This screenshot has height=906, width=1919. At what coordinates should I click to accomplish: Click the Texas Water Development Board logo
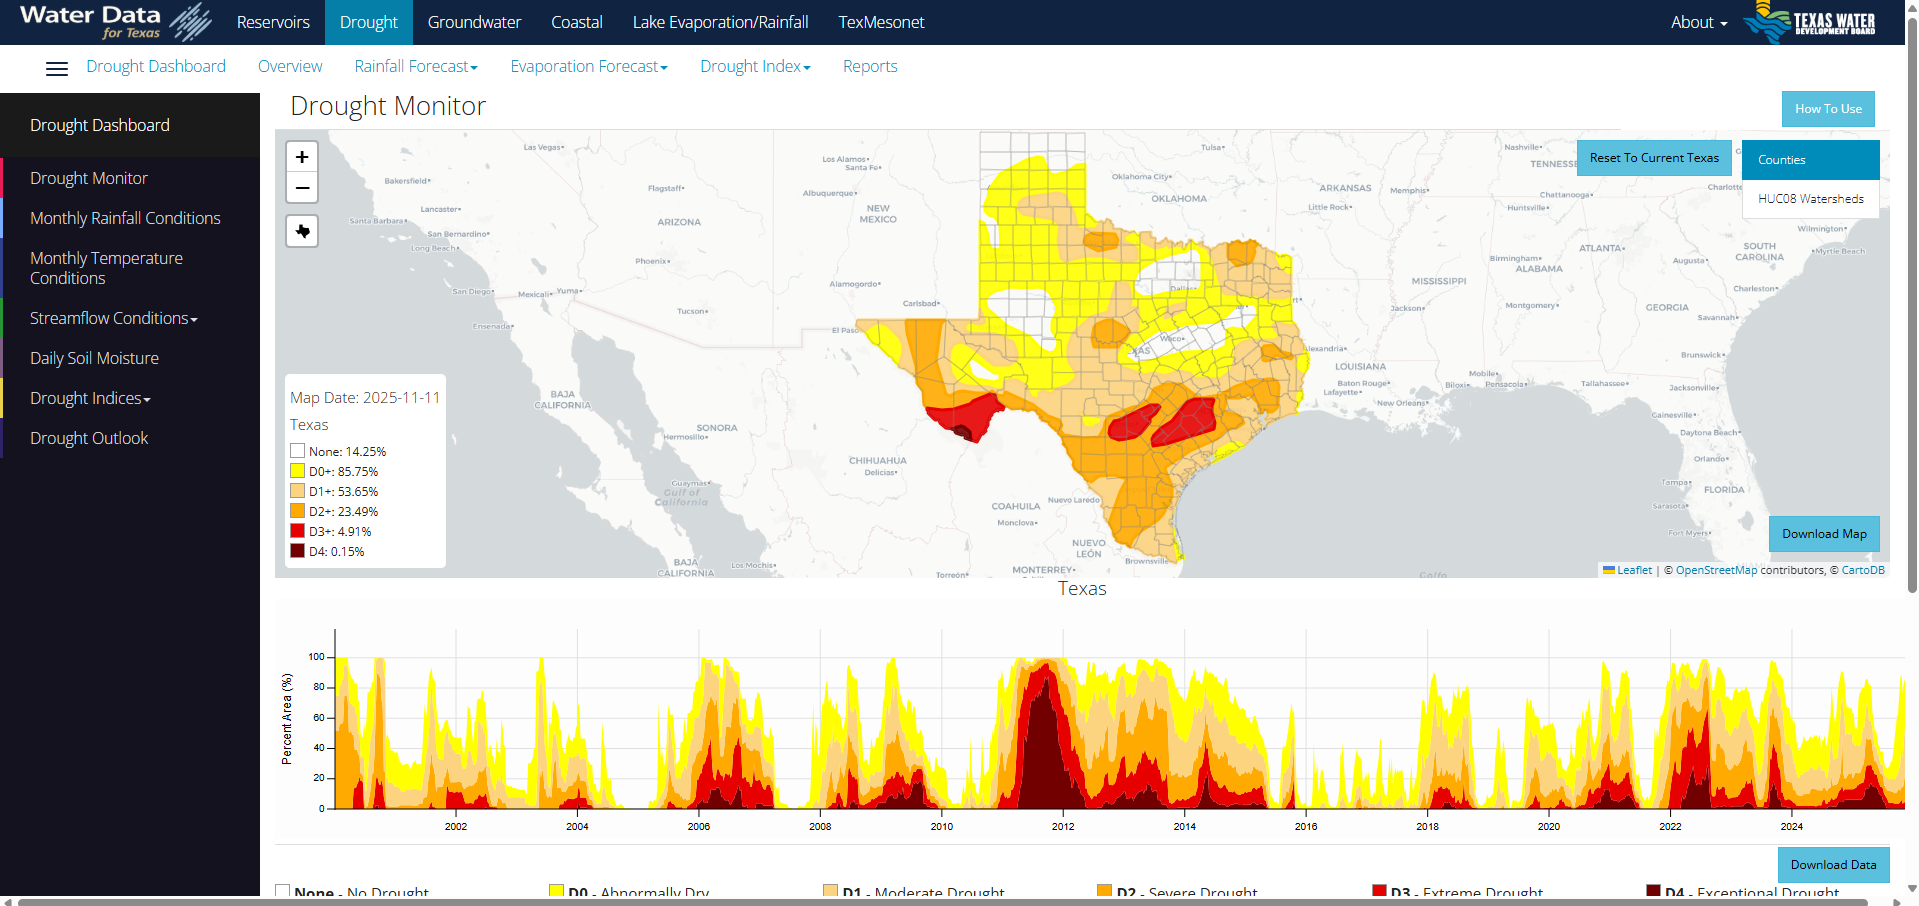1810,22
